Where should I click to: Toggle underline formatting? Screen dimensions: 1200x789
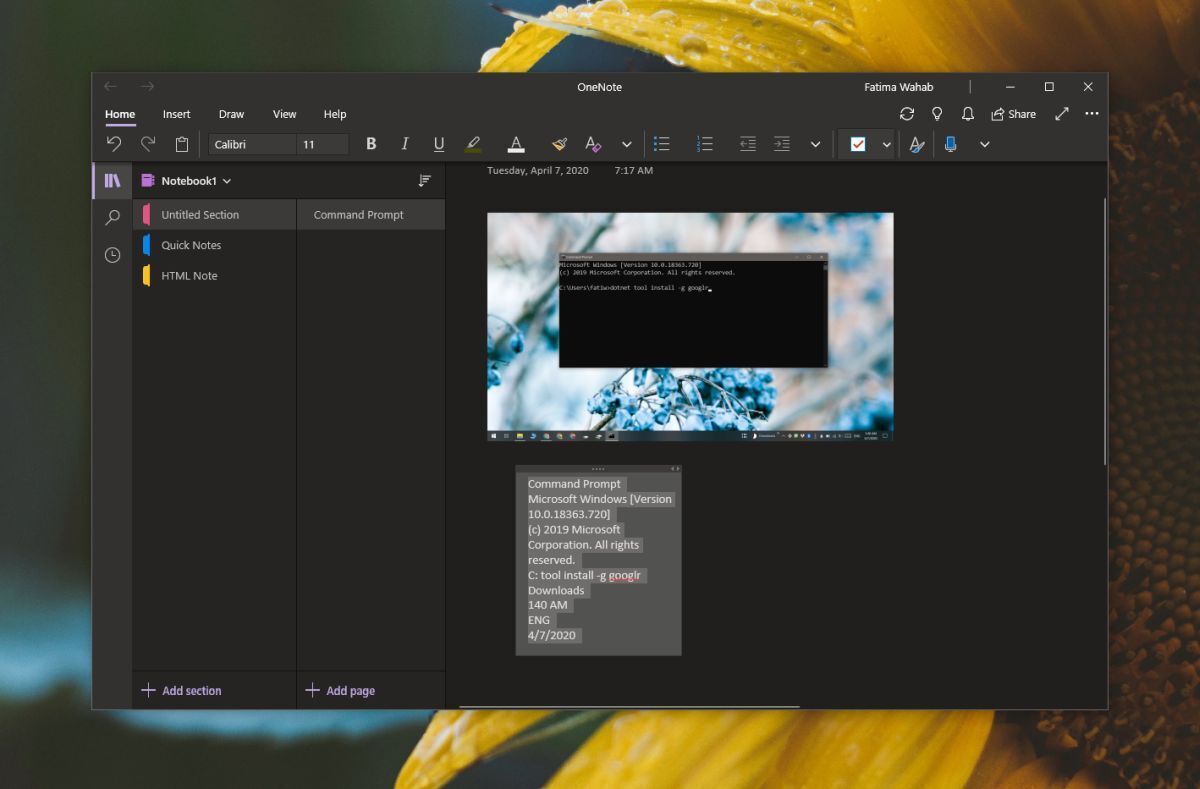click(438, 144)
